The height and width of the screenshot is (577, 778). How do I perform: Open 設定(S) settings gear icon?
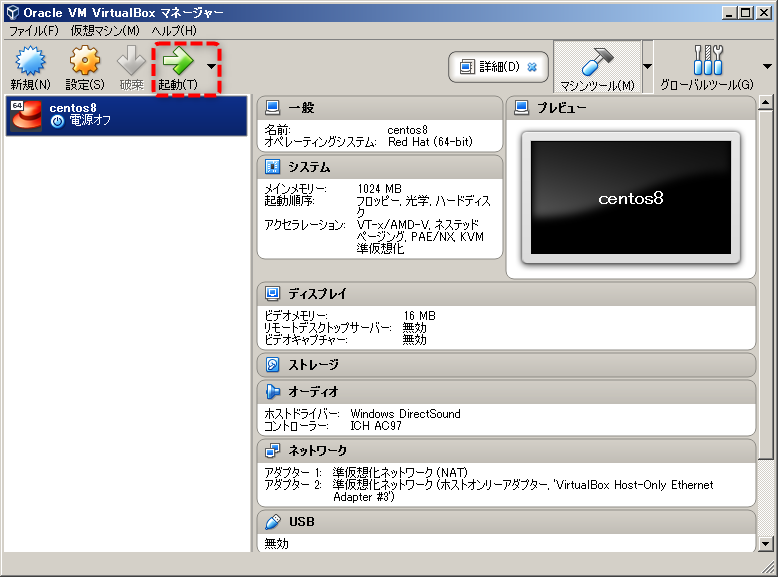(84, 61)
